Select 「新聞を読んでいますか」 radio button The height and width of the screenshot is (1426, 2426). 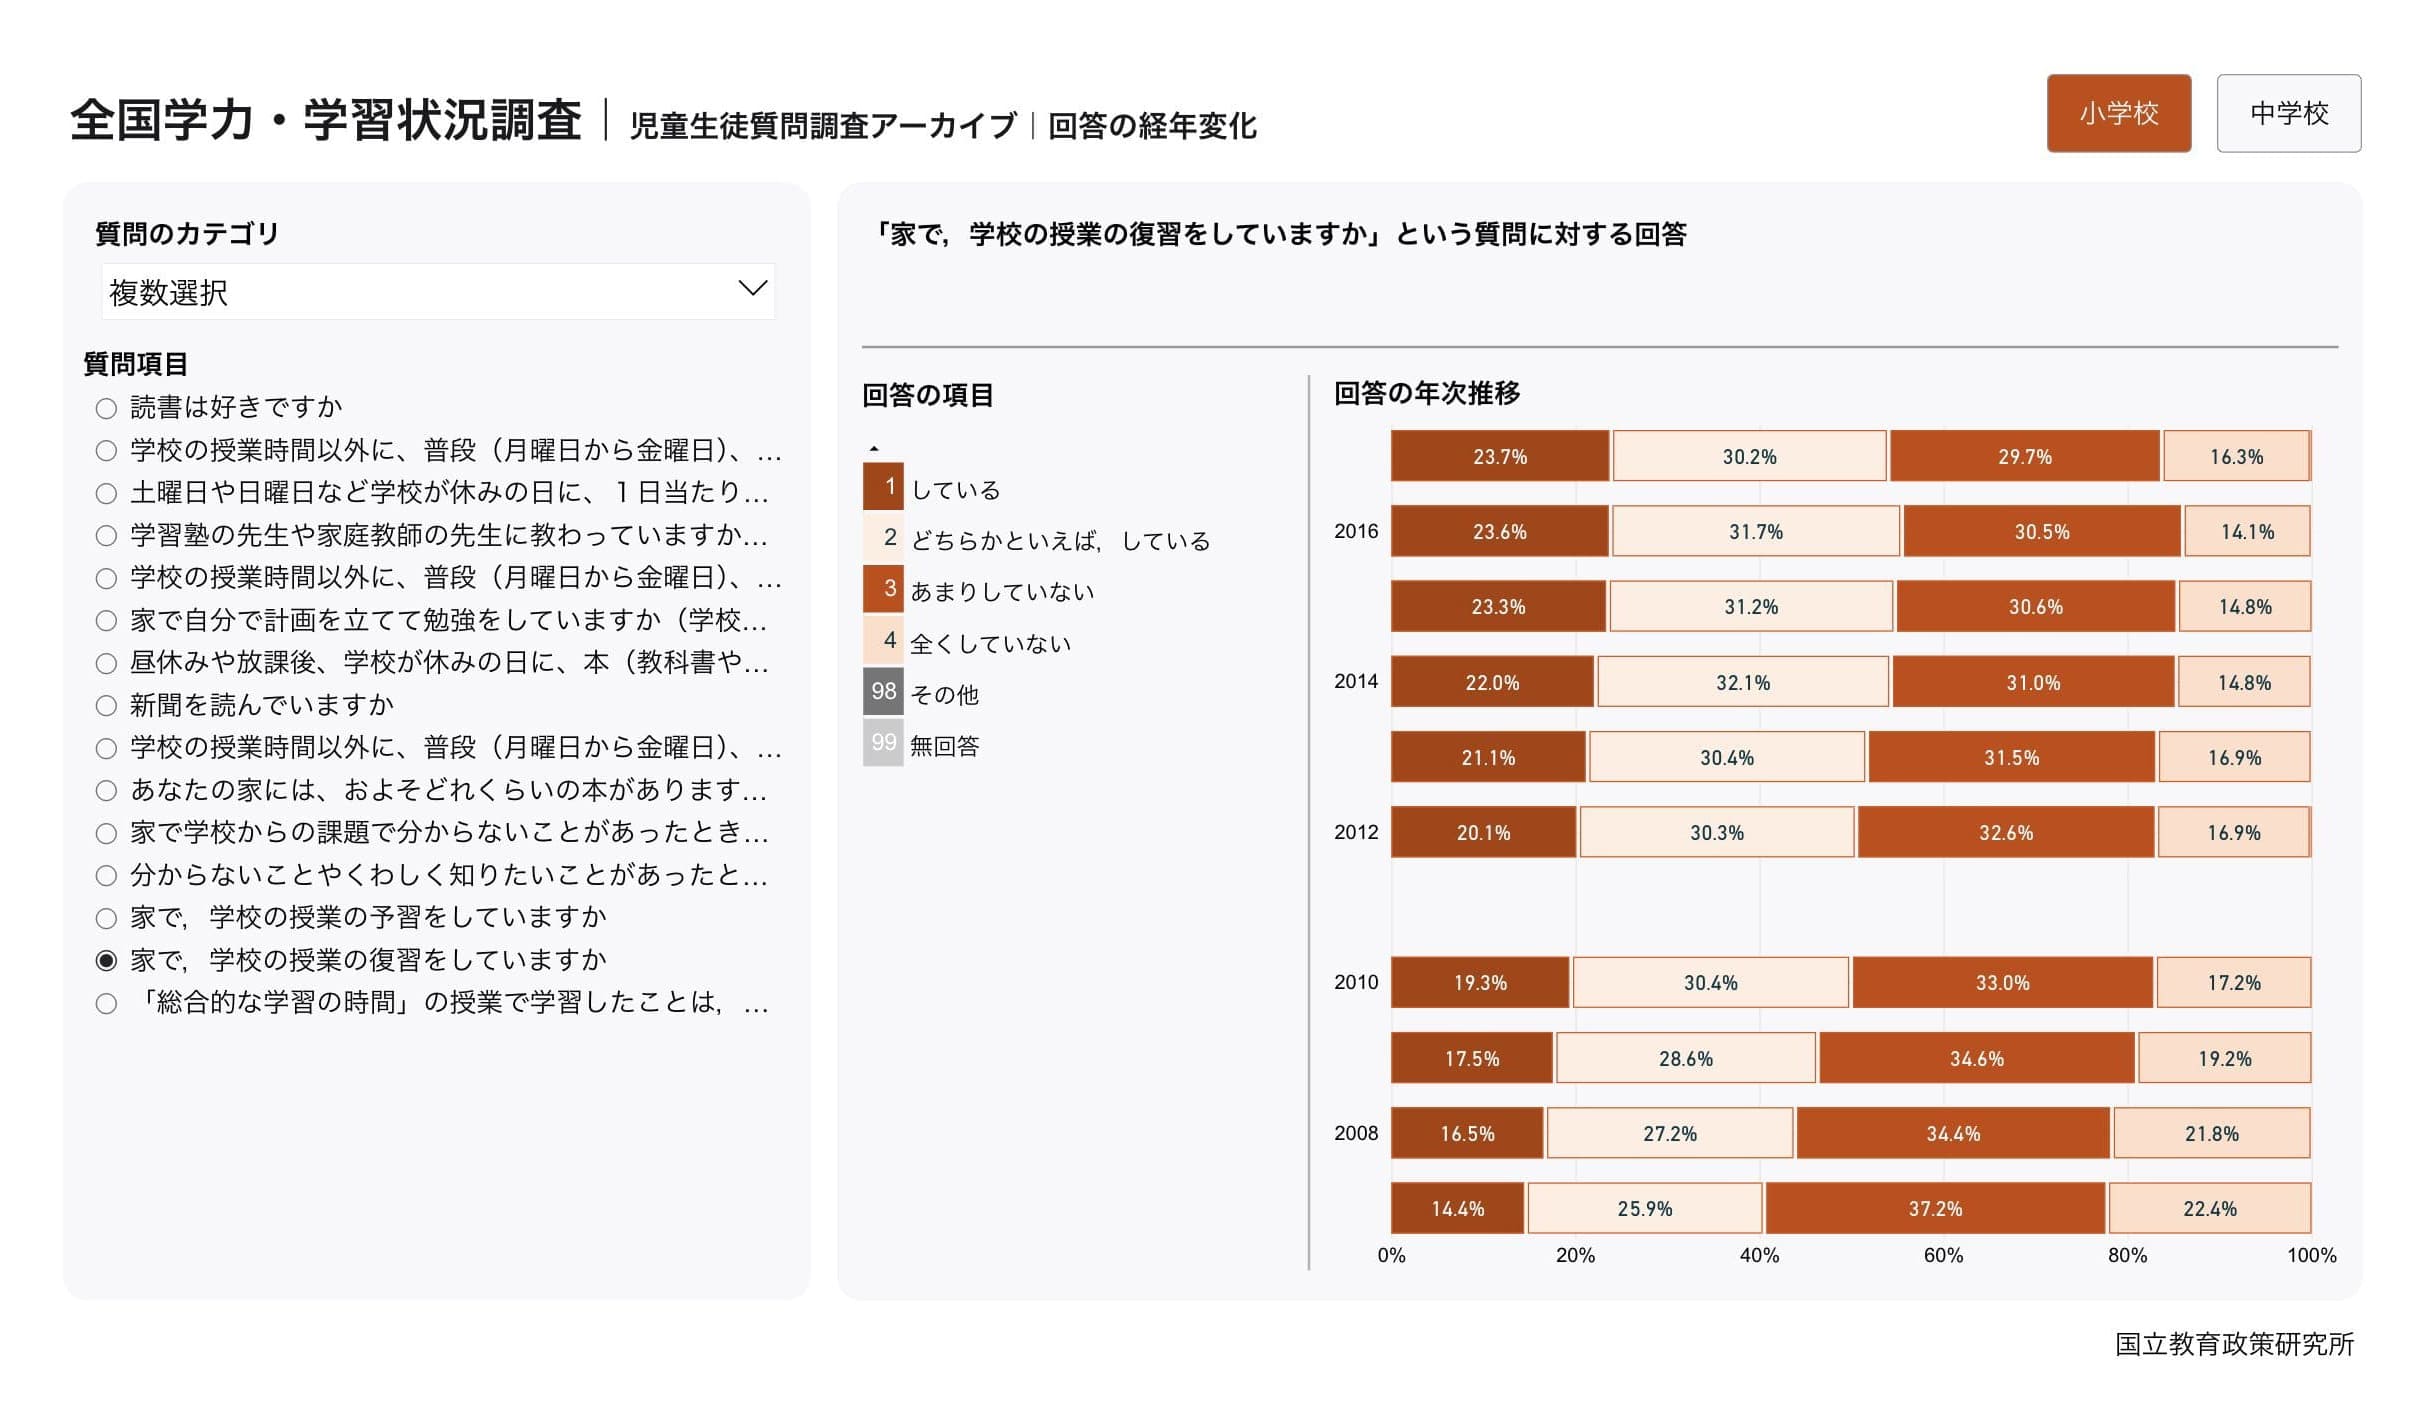106,706
